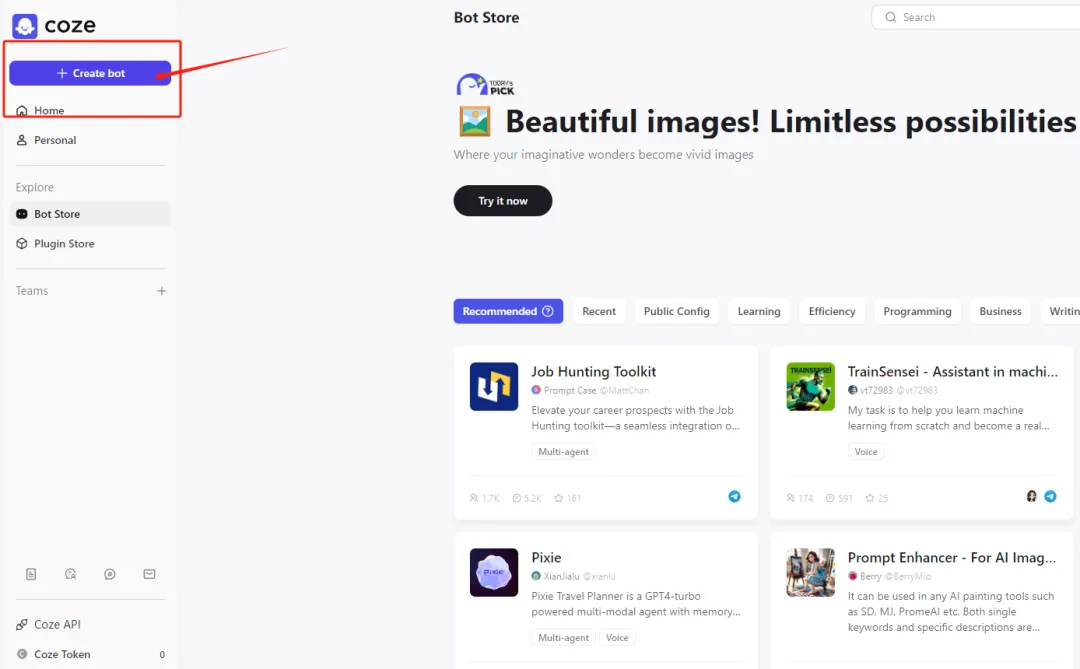Select the Programming category tab
This screenshot has height=669, width=1080.
917,311
